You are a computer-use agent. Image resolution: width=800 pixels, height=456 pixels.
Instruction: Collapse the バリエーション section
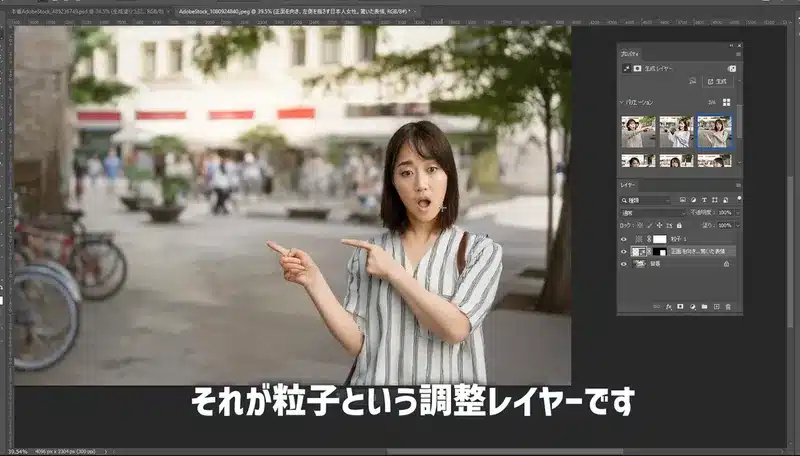coord(621,102)
